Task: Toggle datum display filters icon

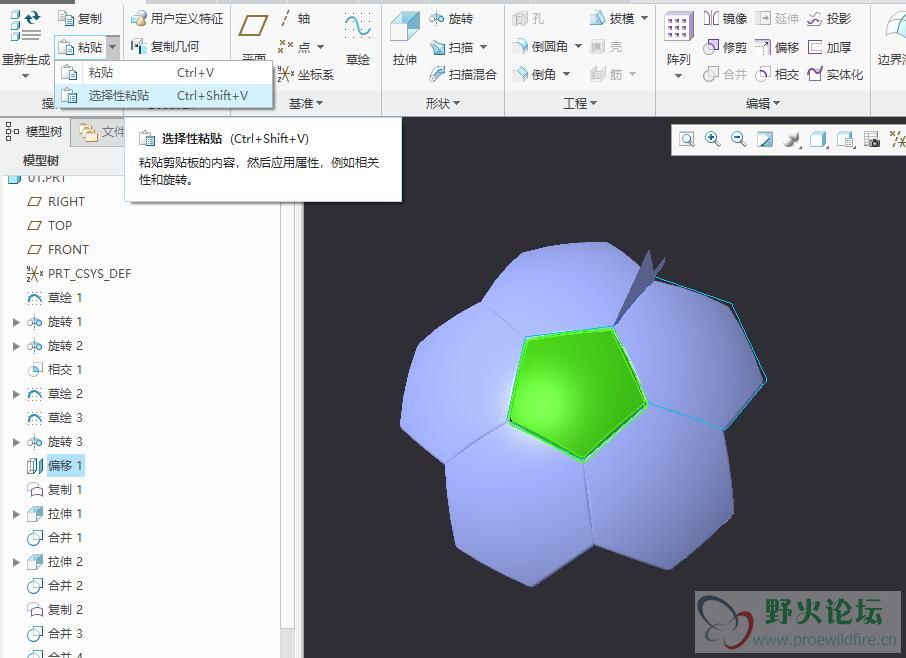Action: [896, 139]
